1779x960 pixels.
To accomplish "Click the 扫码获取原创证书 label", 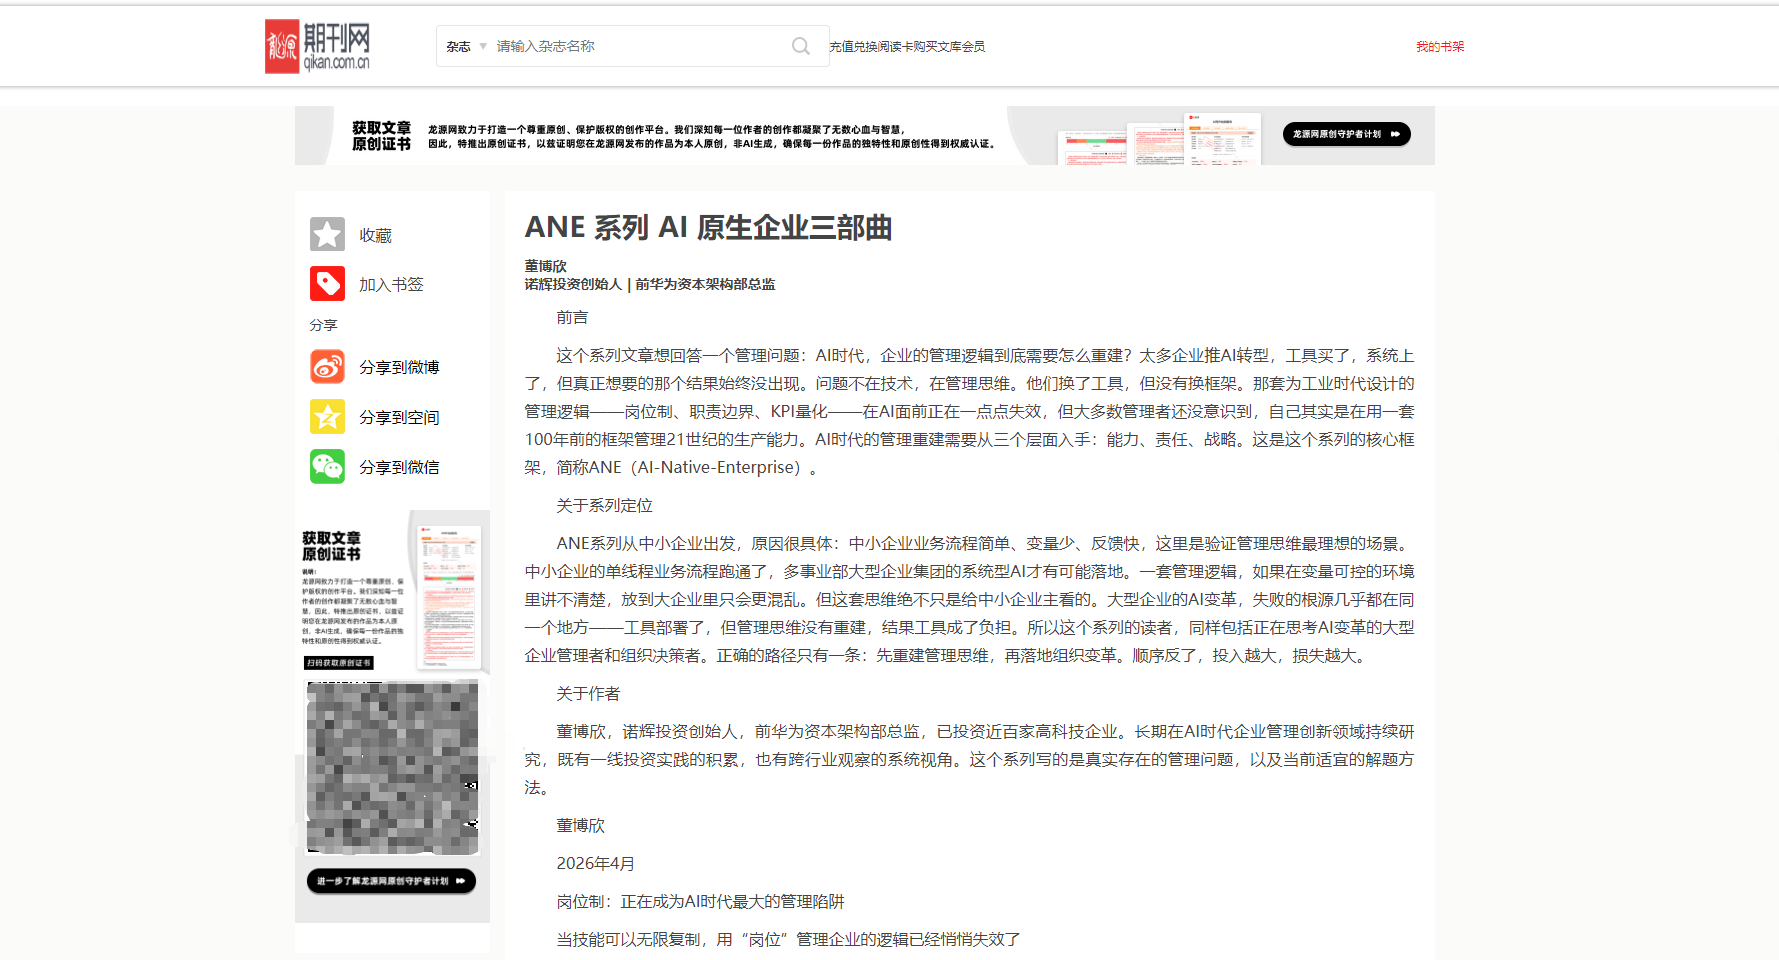I will pyautogui.click(x=339, y=663).
